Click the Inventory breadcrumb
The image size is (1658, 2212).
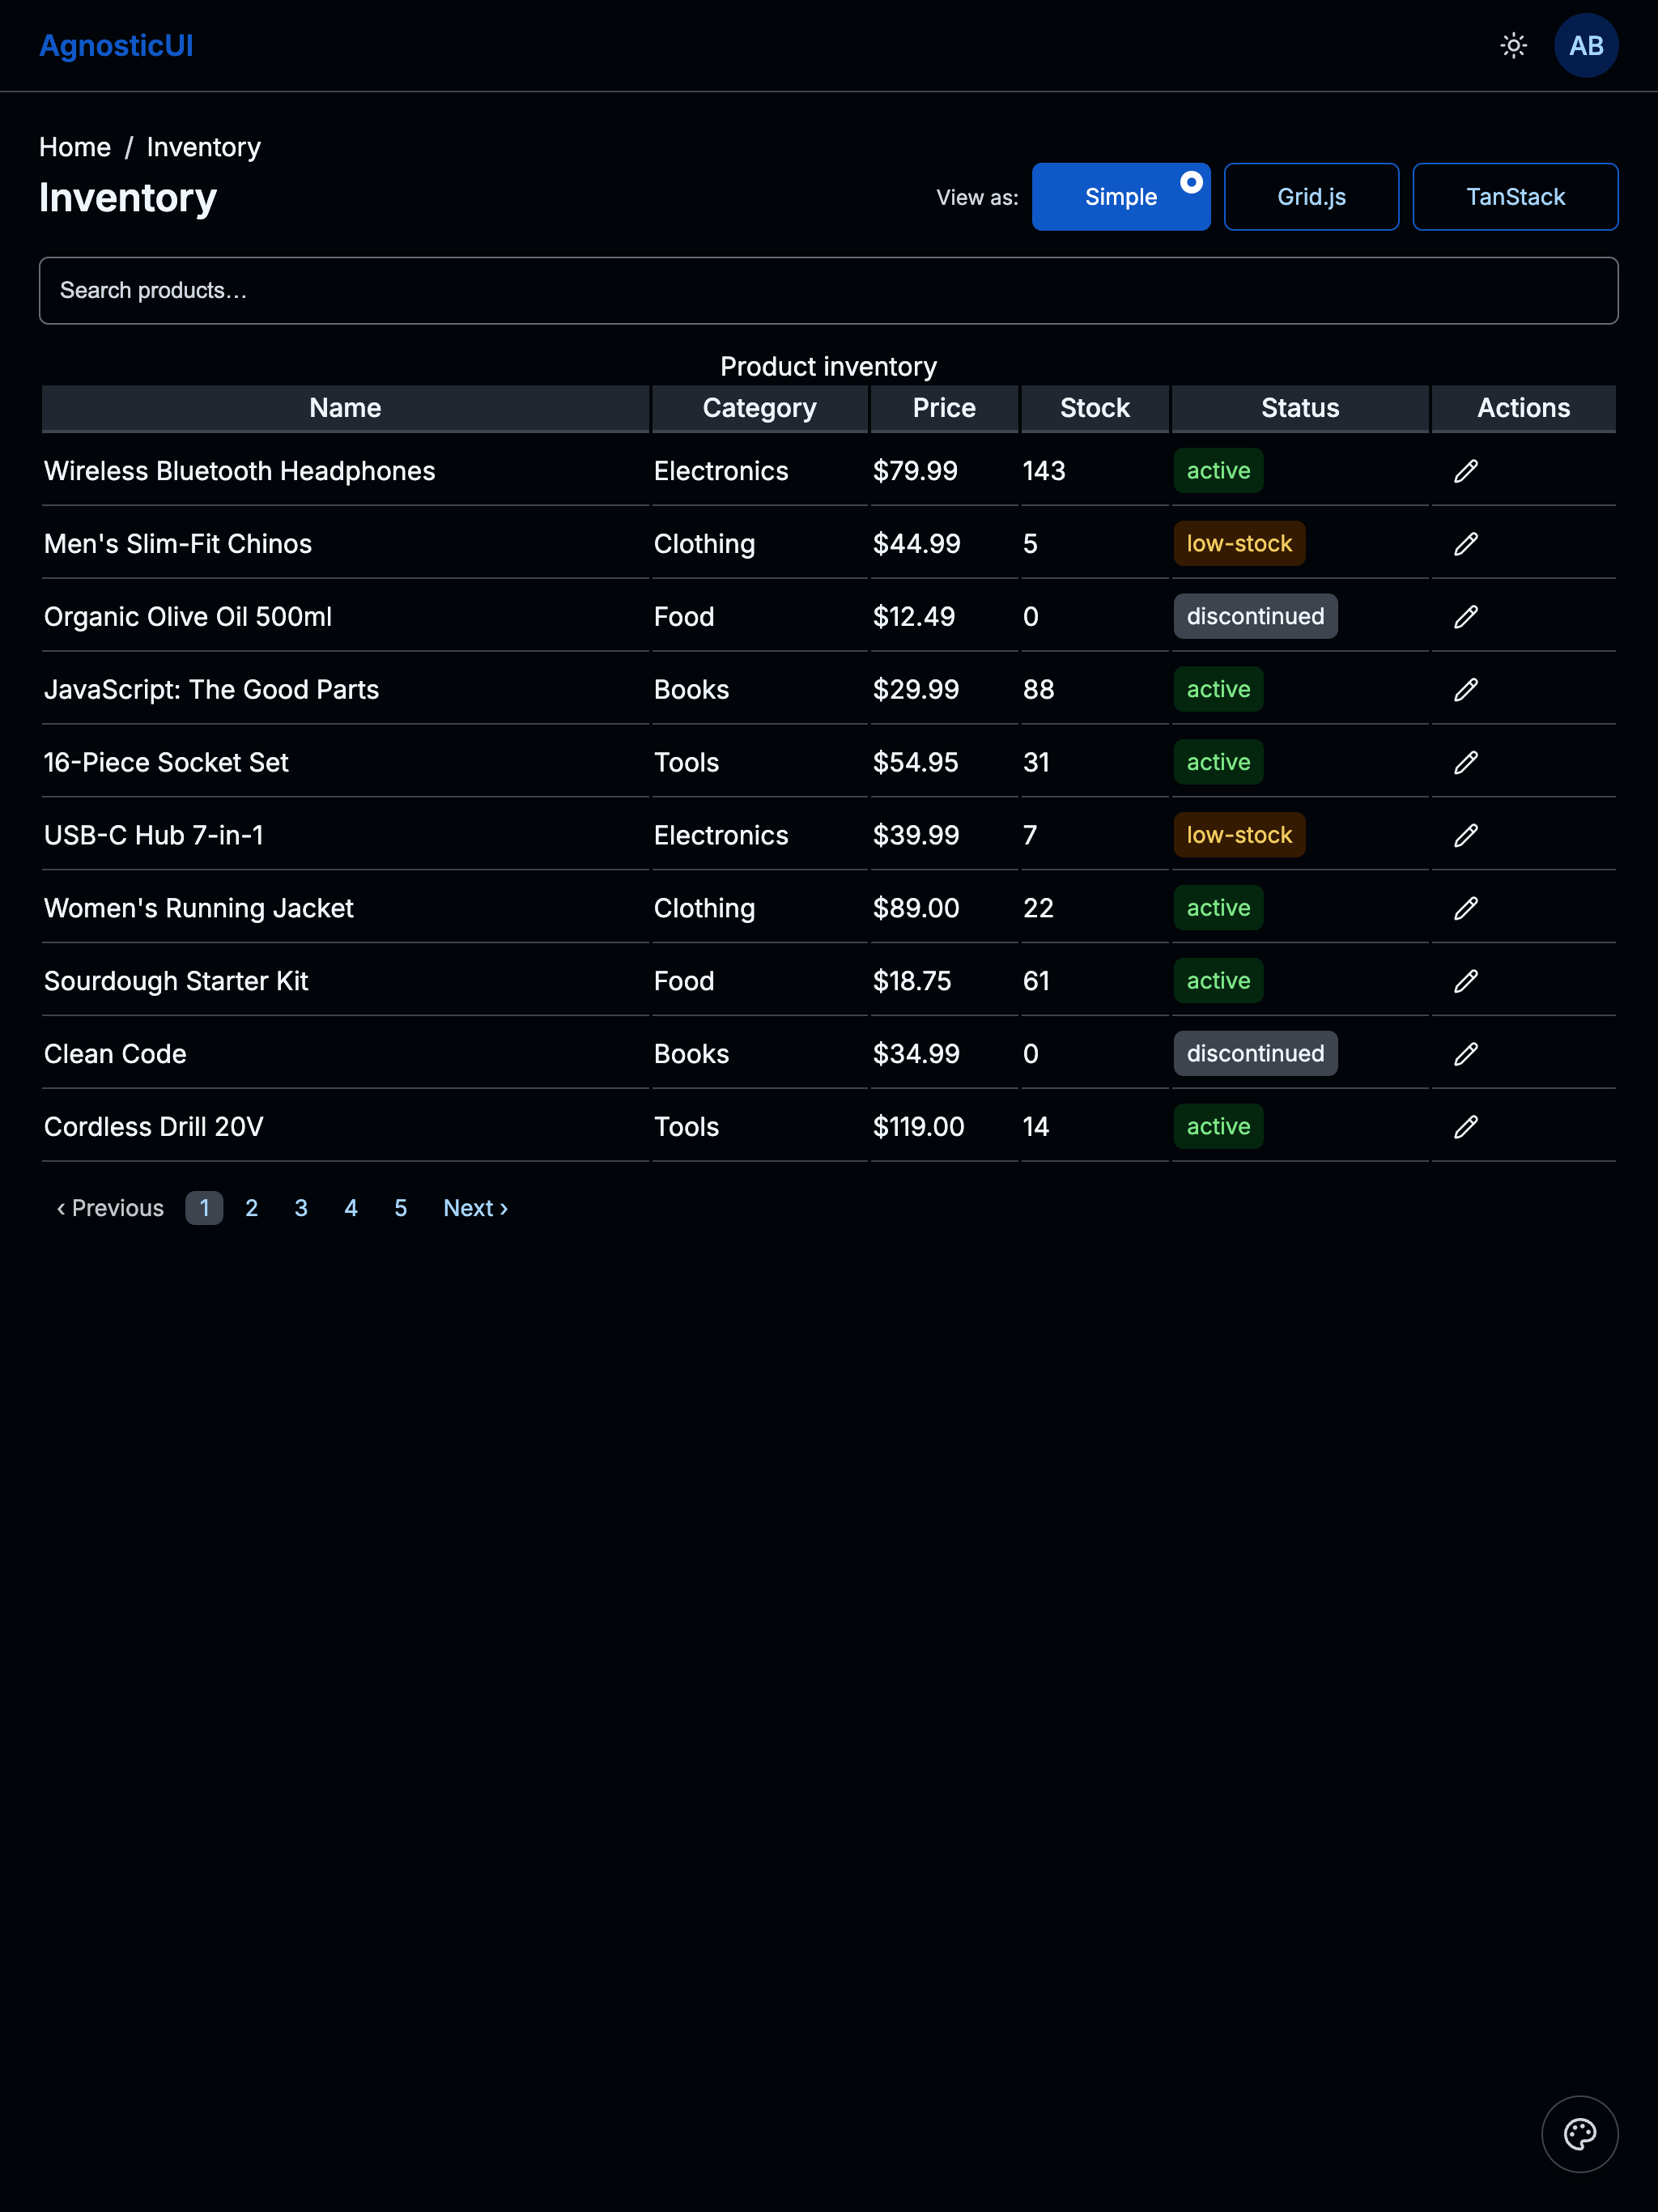click(203, 146)
